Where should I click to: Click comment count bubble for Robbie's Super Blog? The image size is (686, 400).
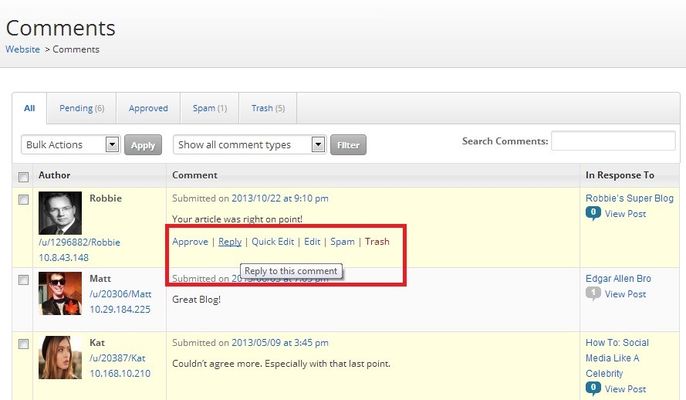pos(593,213)
